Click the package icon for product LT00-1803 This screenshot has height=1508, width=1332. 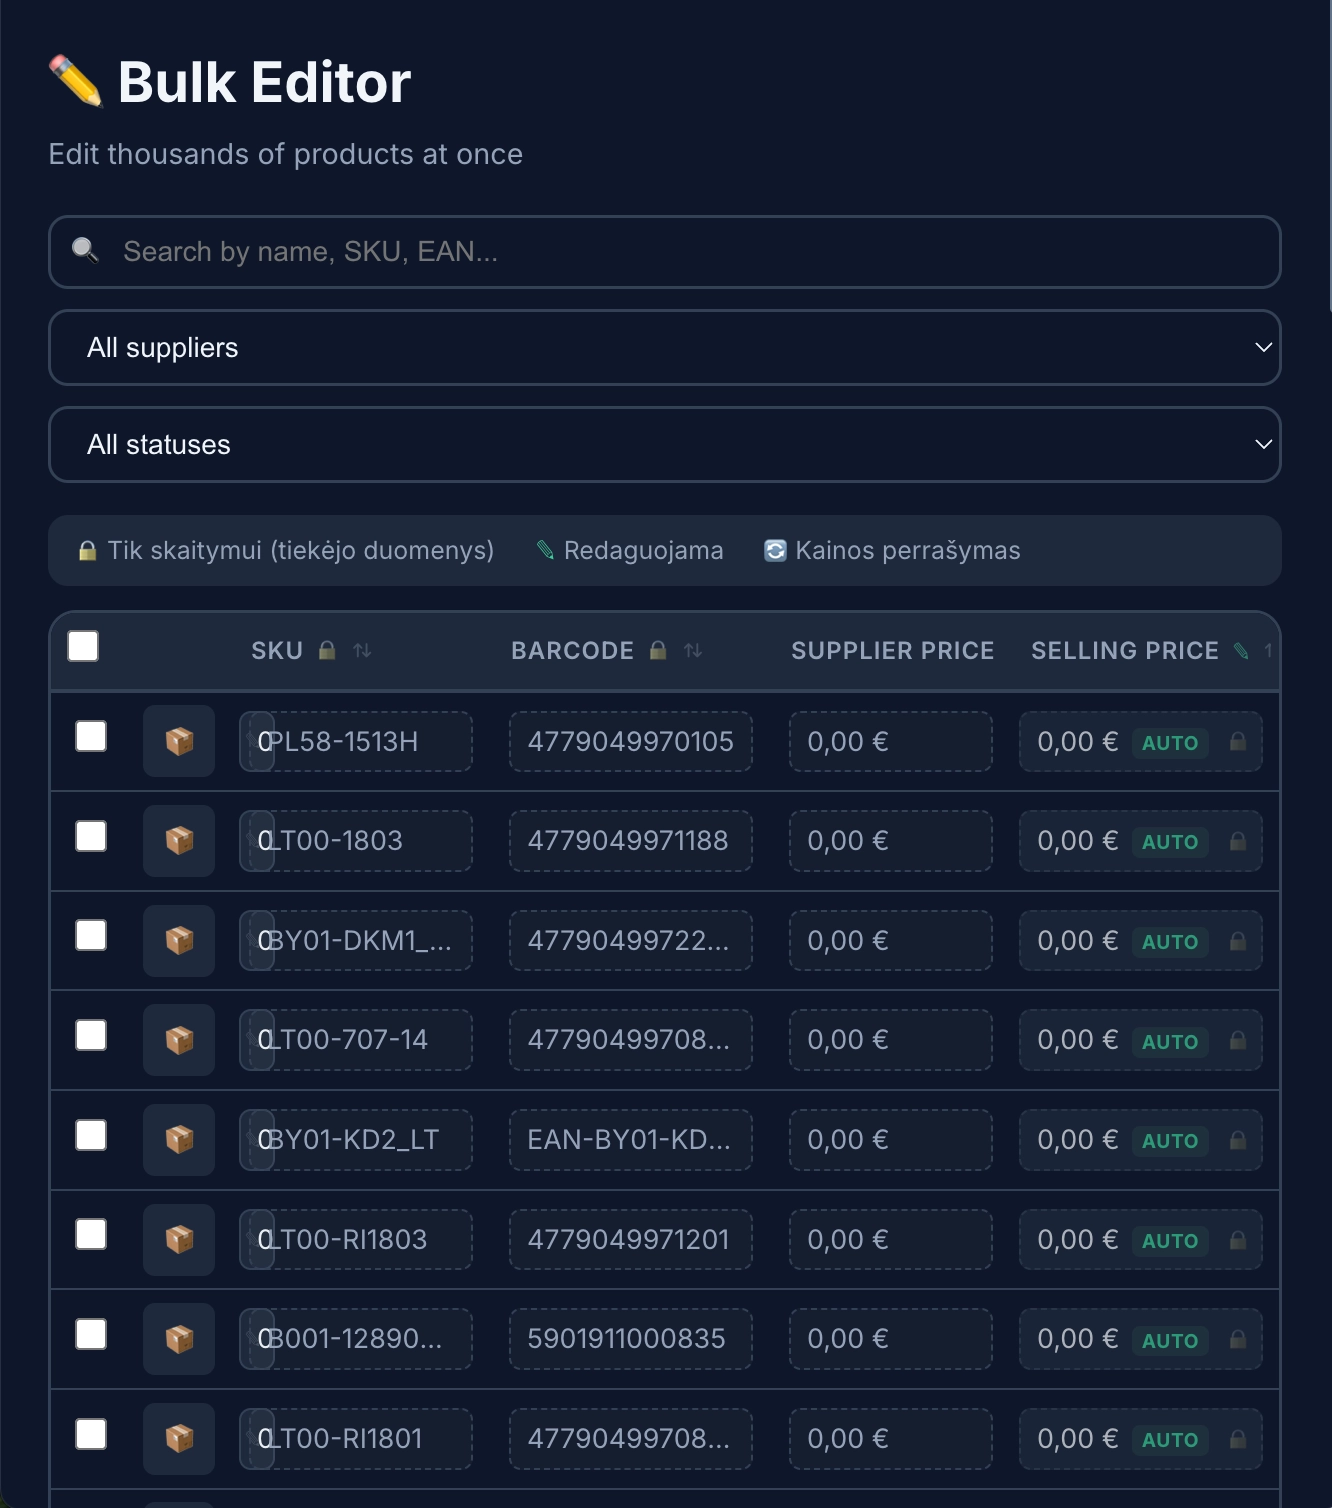178,840
